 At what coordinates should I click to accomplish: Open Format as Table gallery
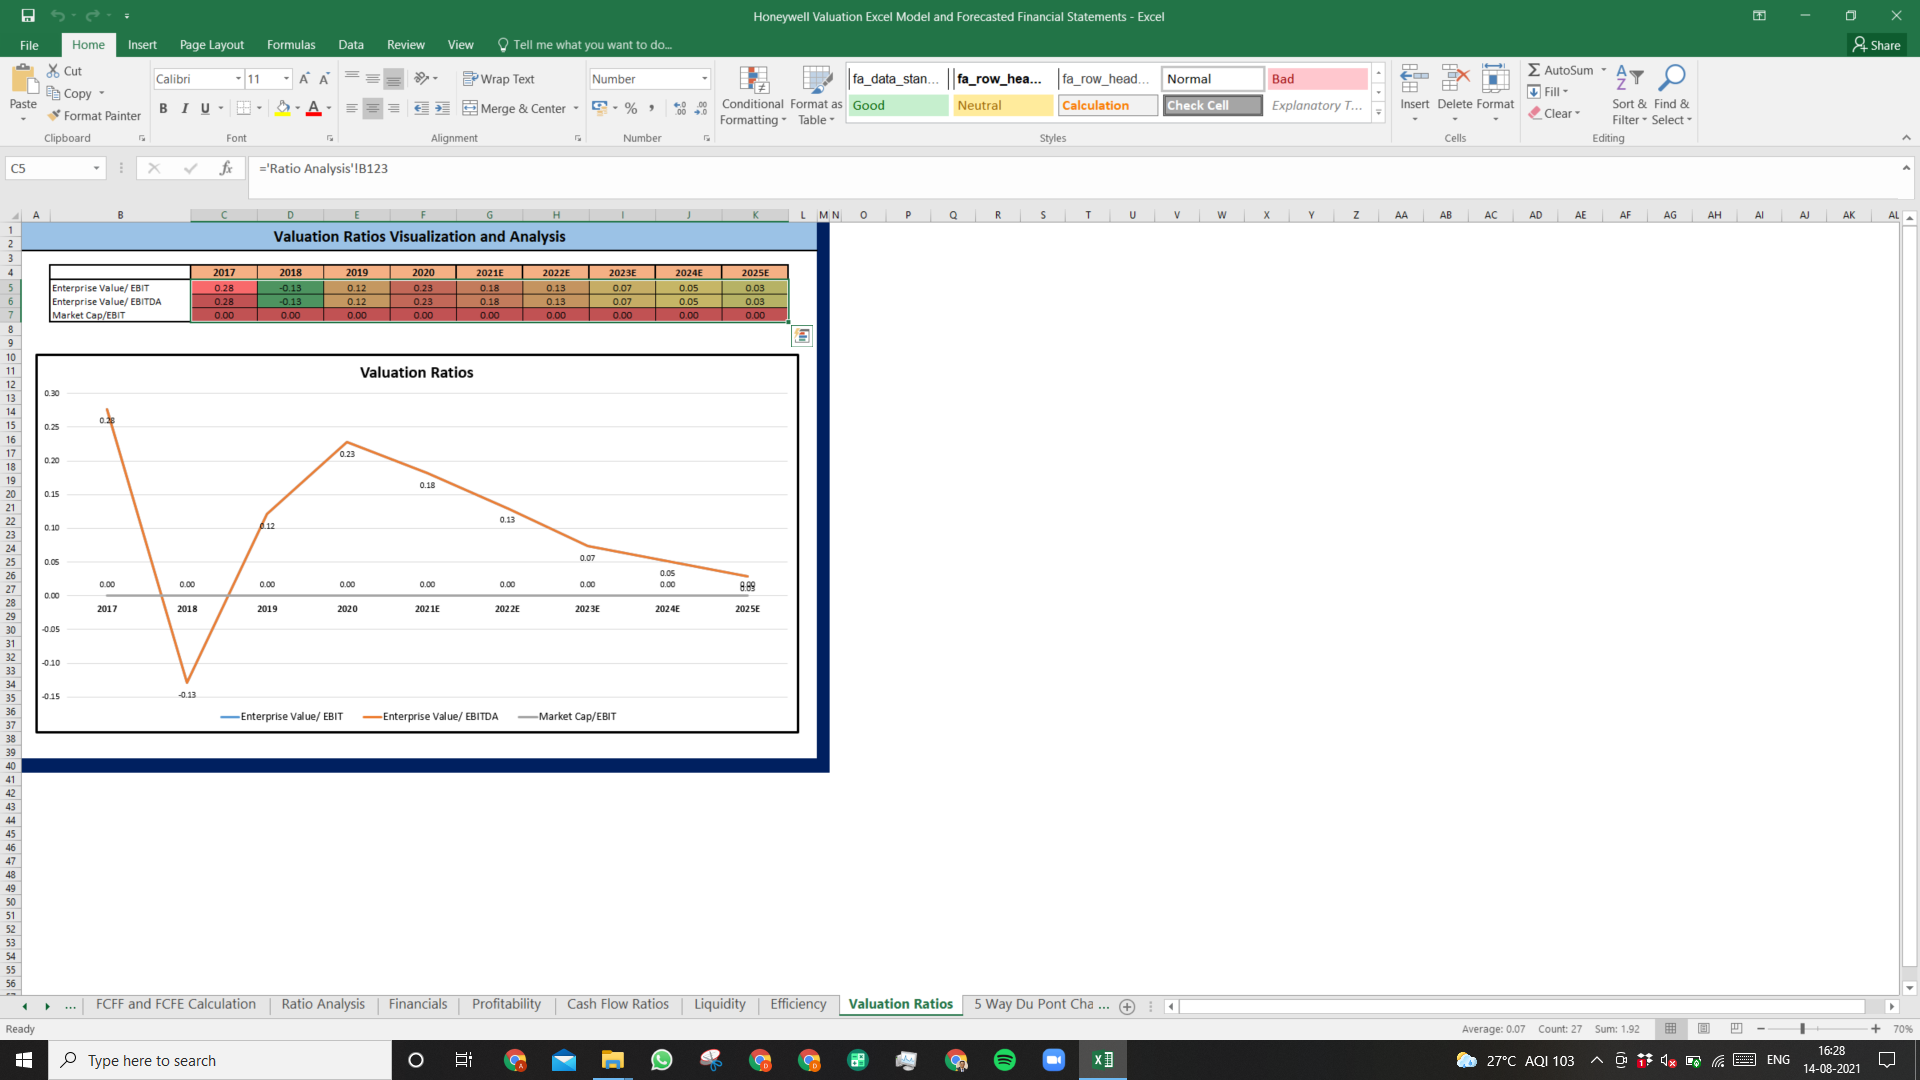pos(816,96)
